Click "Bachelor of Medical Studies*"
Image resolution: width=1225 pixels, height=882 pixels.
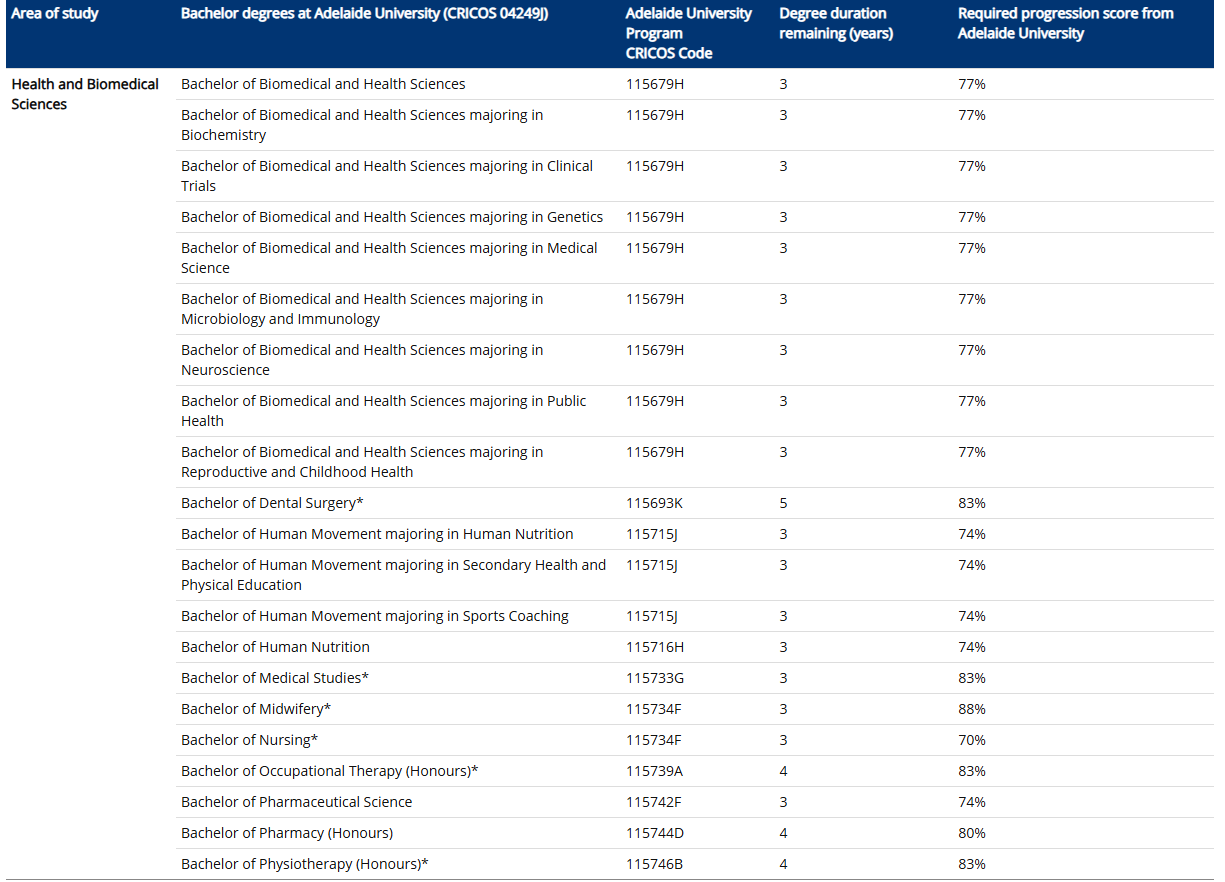pos(275,678)
